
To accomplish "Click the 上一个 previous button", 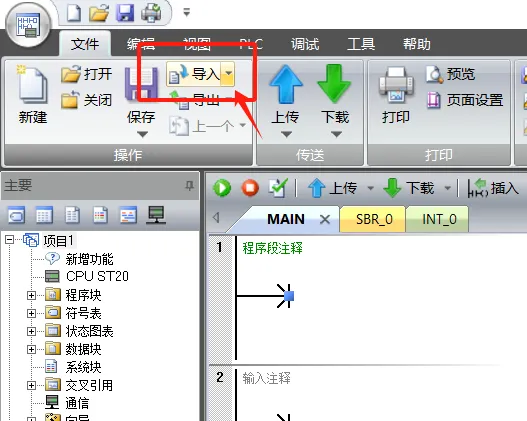I will [x=207, y=126].
